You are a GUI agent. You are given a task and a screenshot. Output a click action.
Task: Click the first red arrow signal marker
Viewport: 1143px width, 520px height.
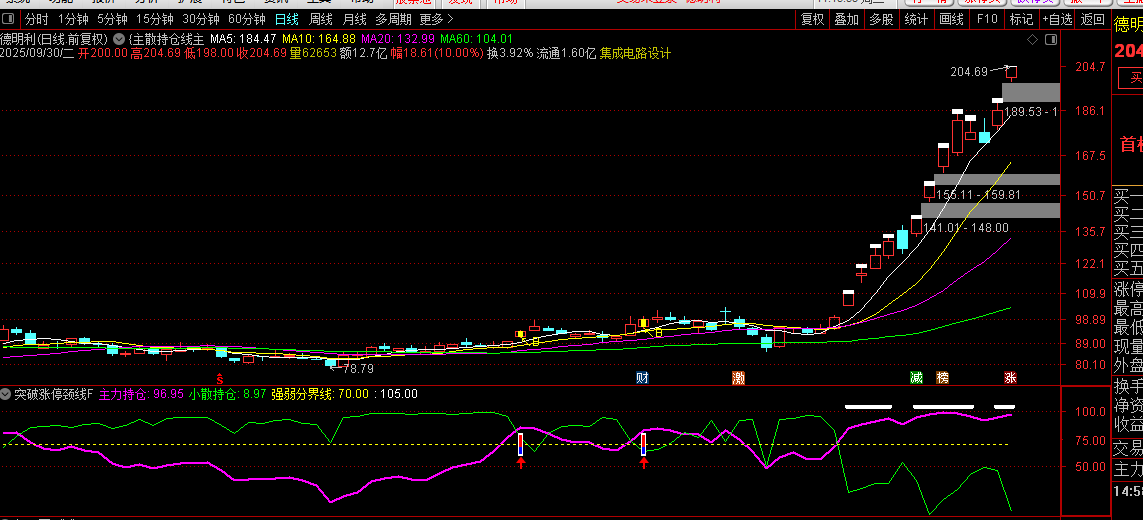tap(521, 464)
